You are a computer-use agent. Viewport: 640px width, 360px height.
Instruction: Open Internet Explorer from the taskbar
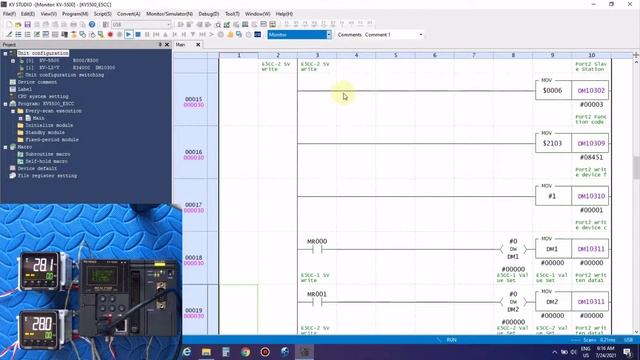point(187,351)
